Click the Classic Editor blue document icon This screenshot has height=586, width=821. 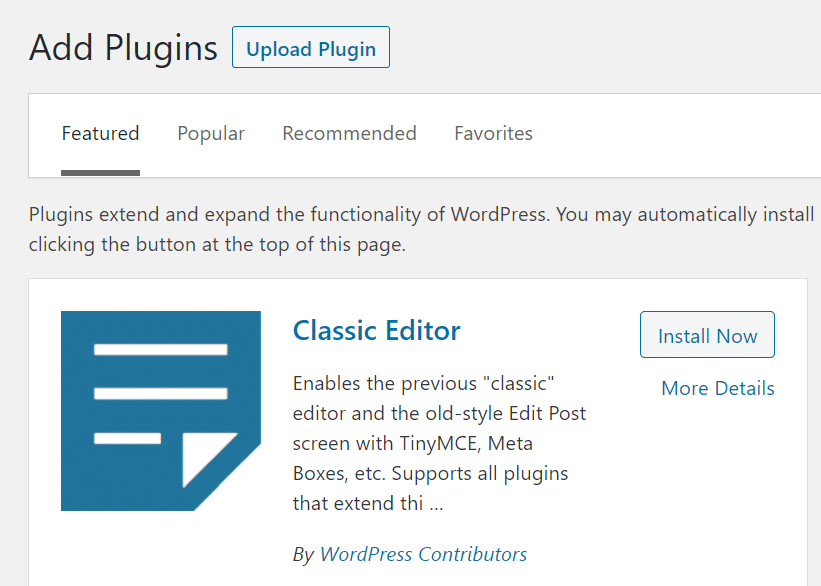[160, 410]
